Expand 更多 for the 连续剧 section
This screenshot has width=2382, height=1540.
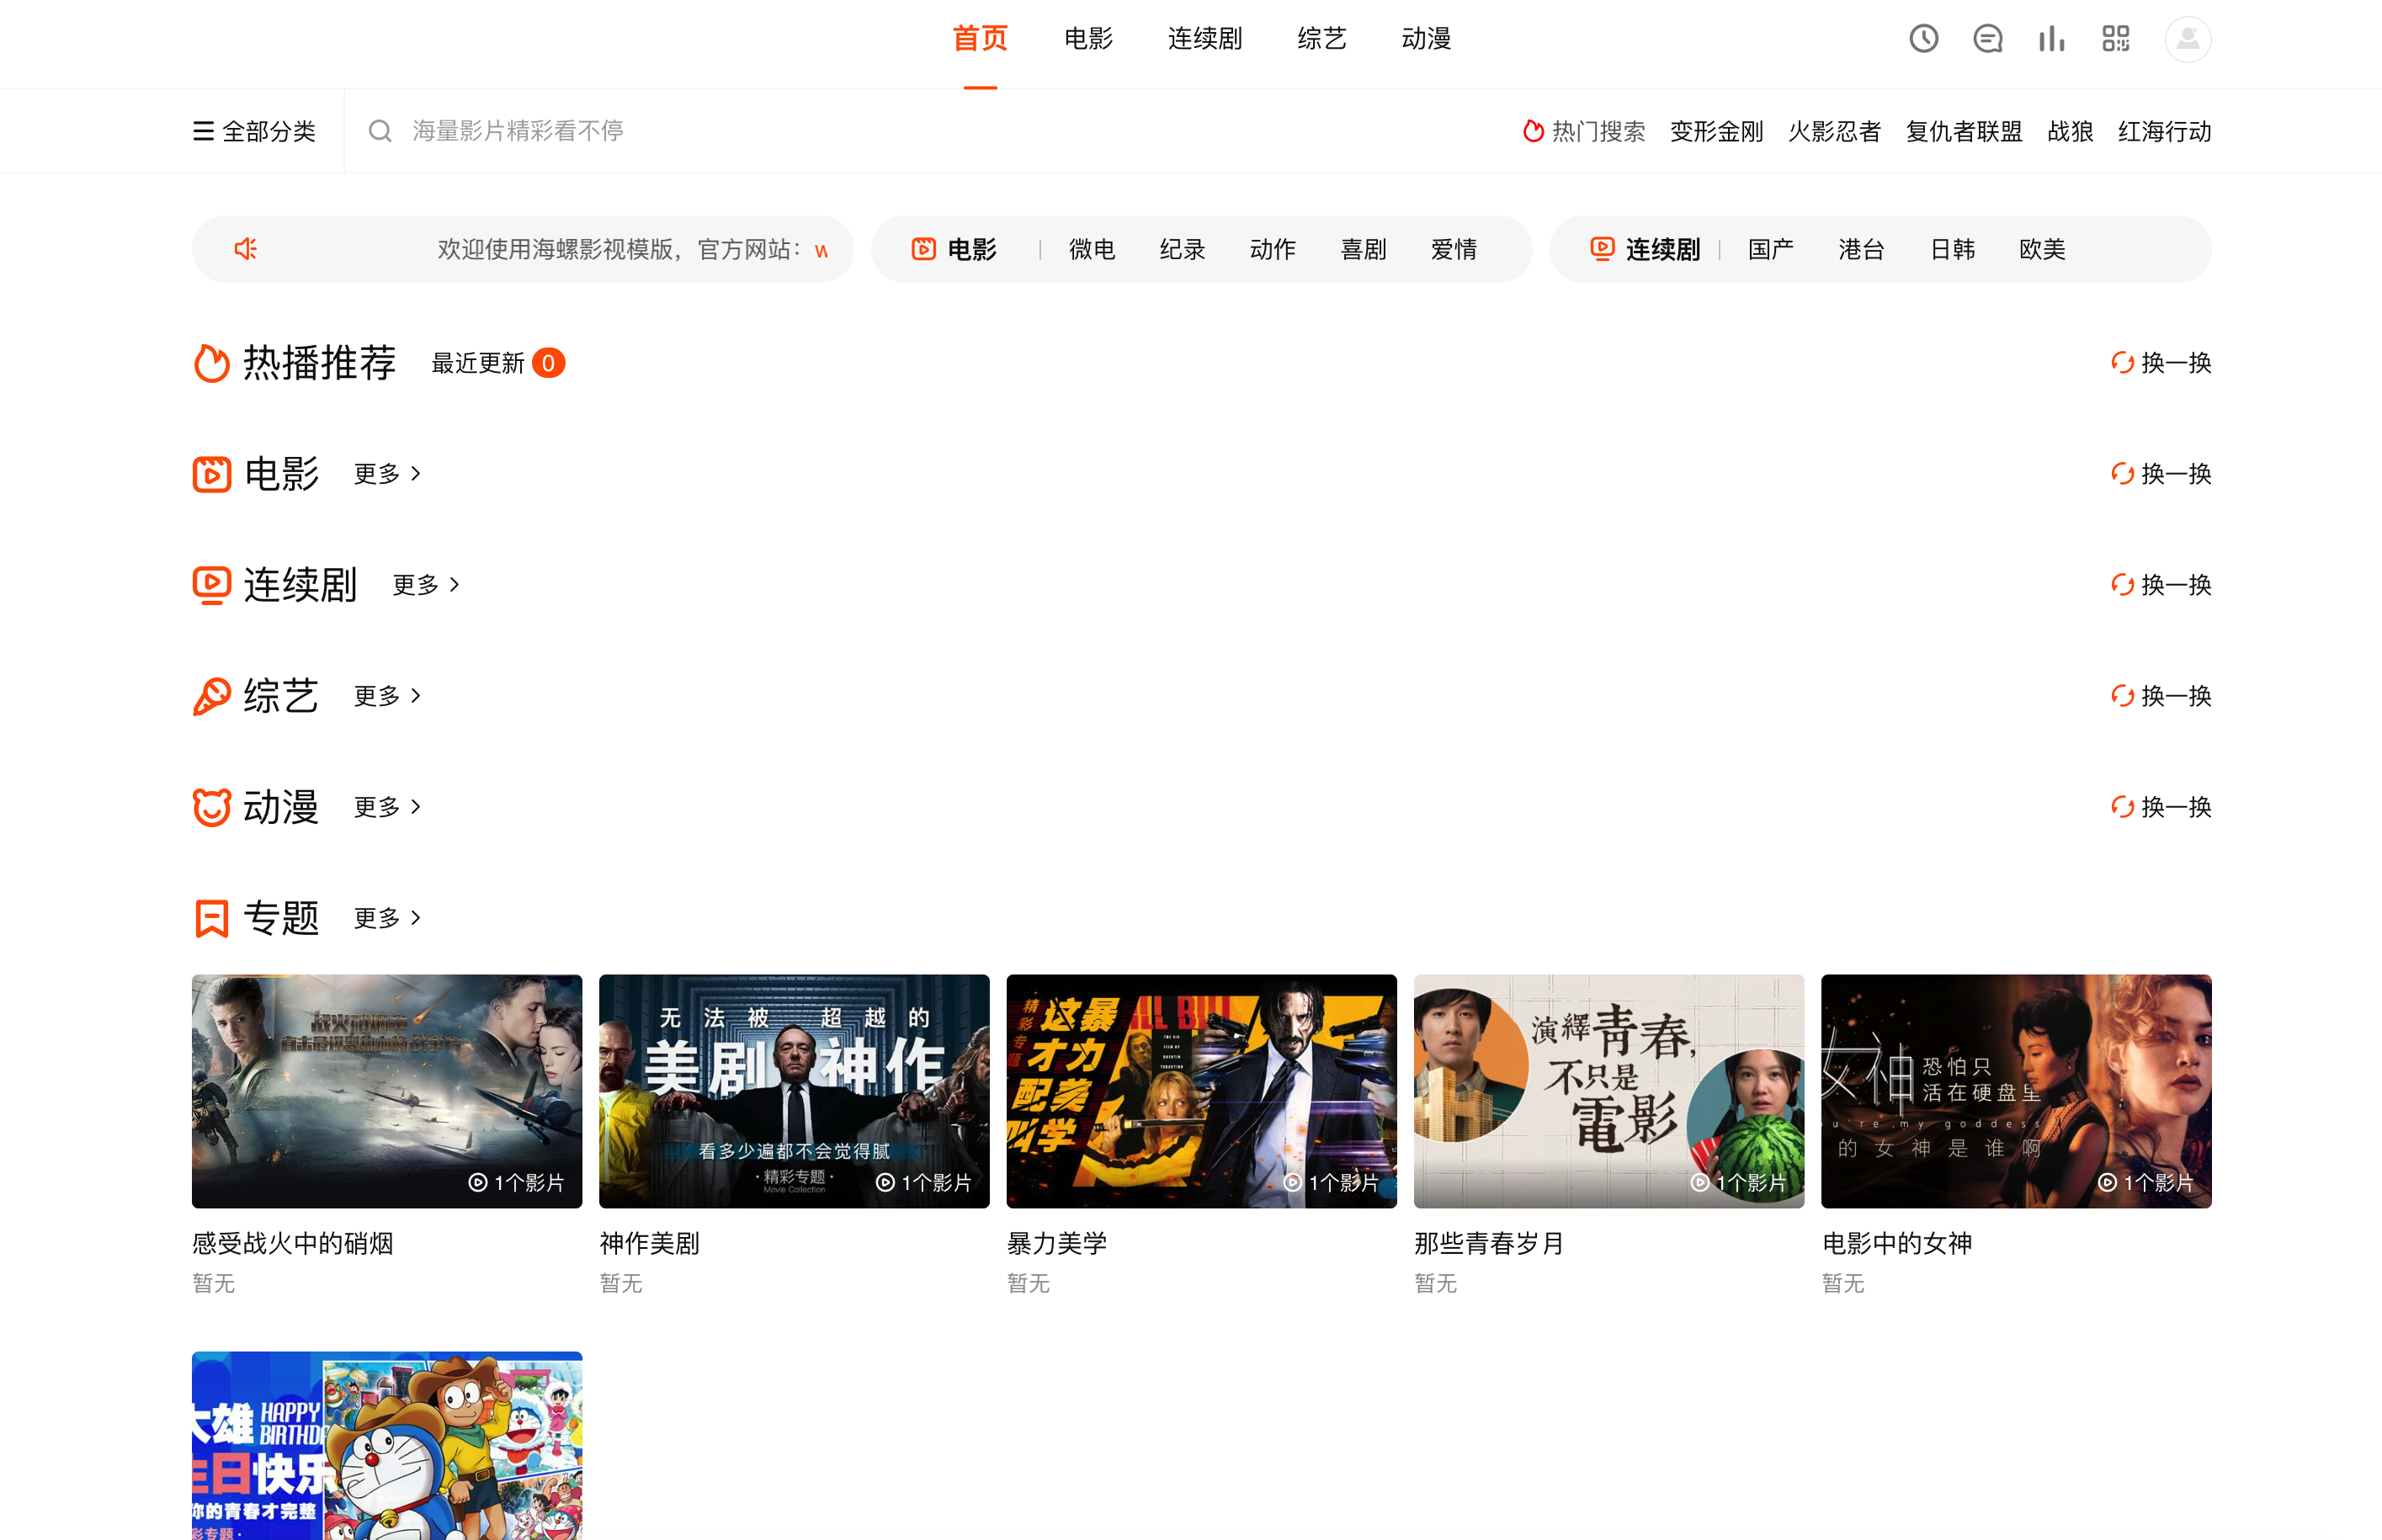(x=427, y=585)
